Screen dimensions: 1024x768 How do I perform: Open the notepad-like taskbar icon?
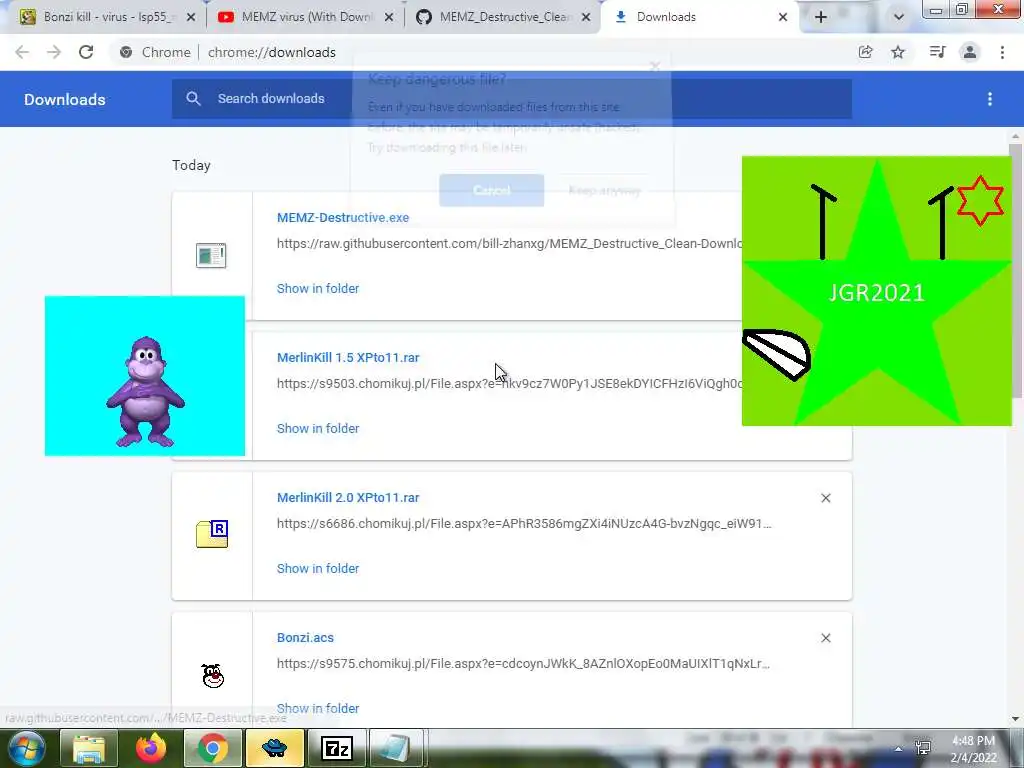click(x=396, y=748)
